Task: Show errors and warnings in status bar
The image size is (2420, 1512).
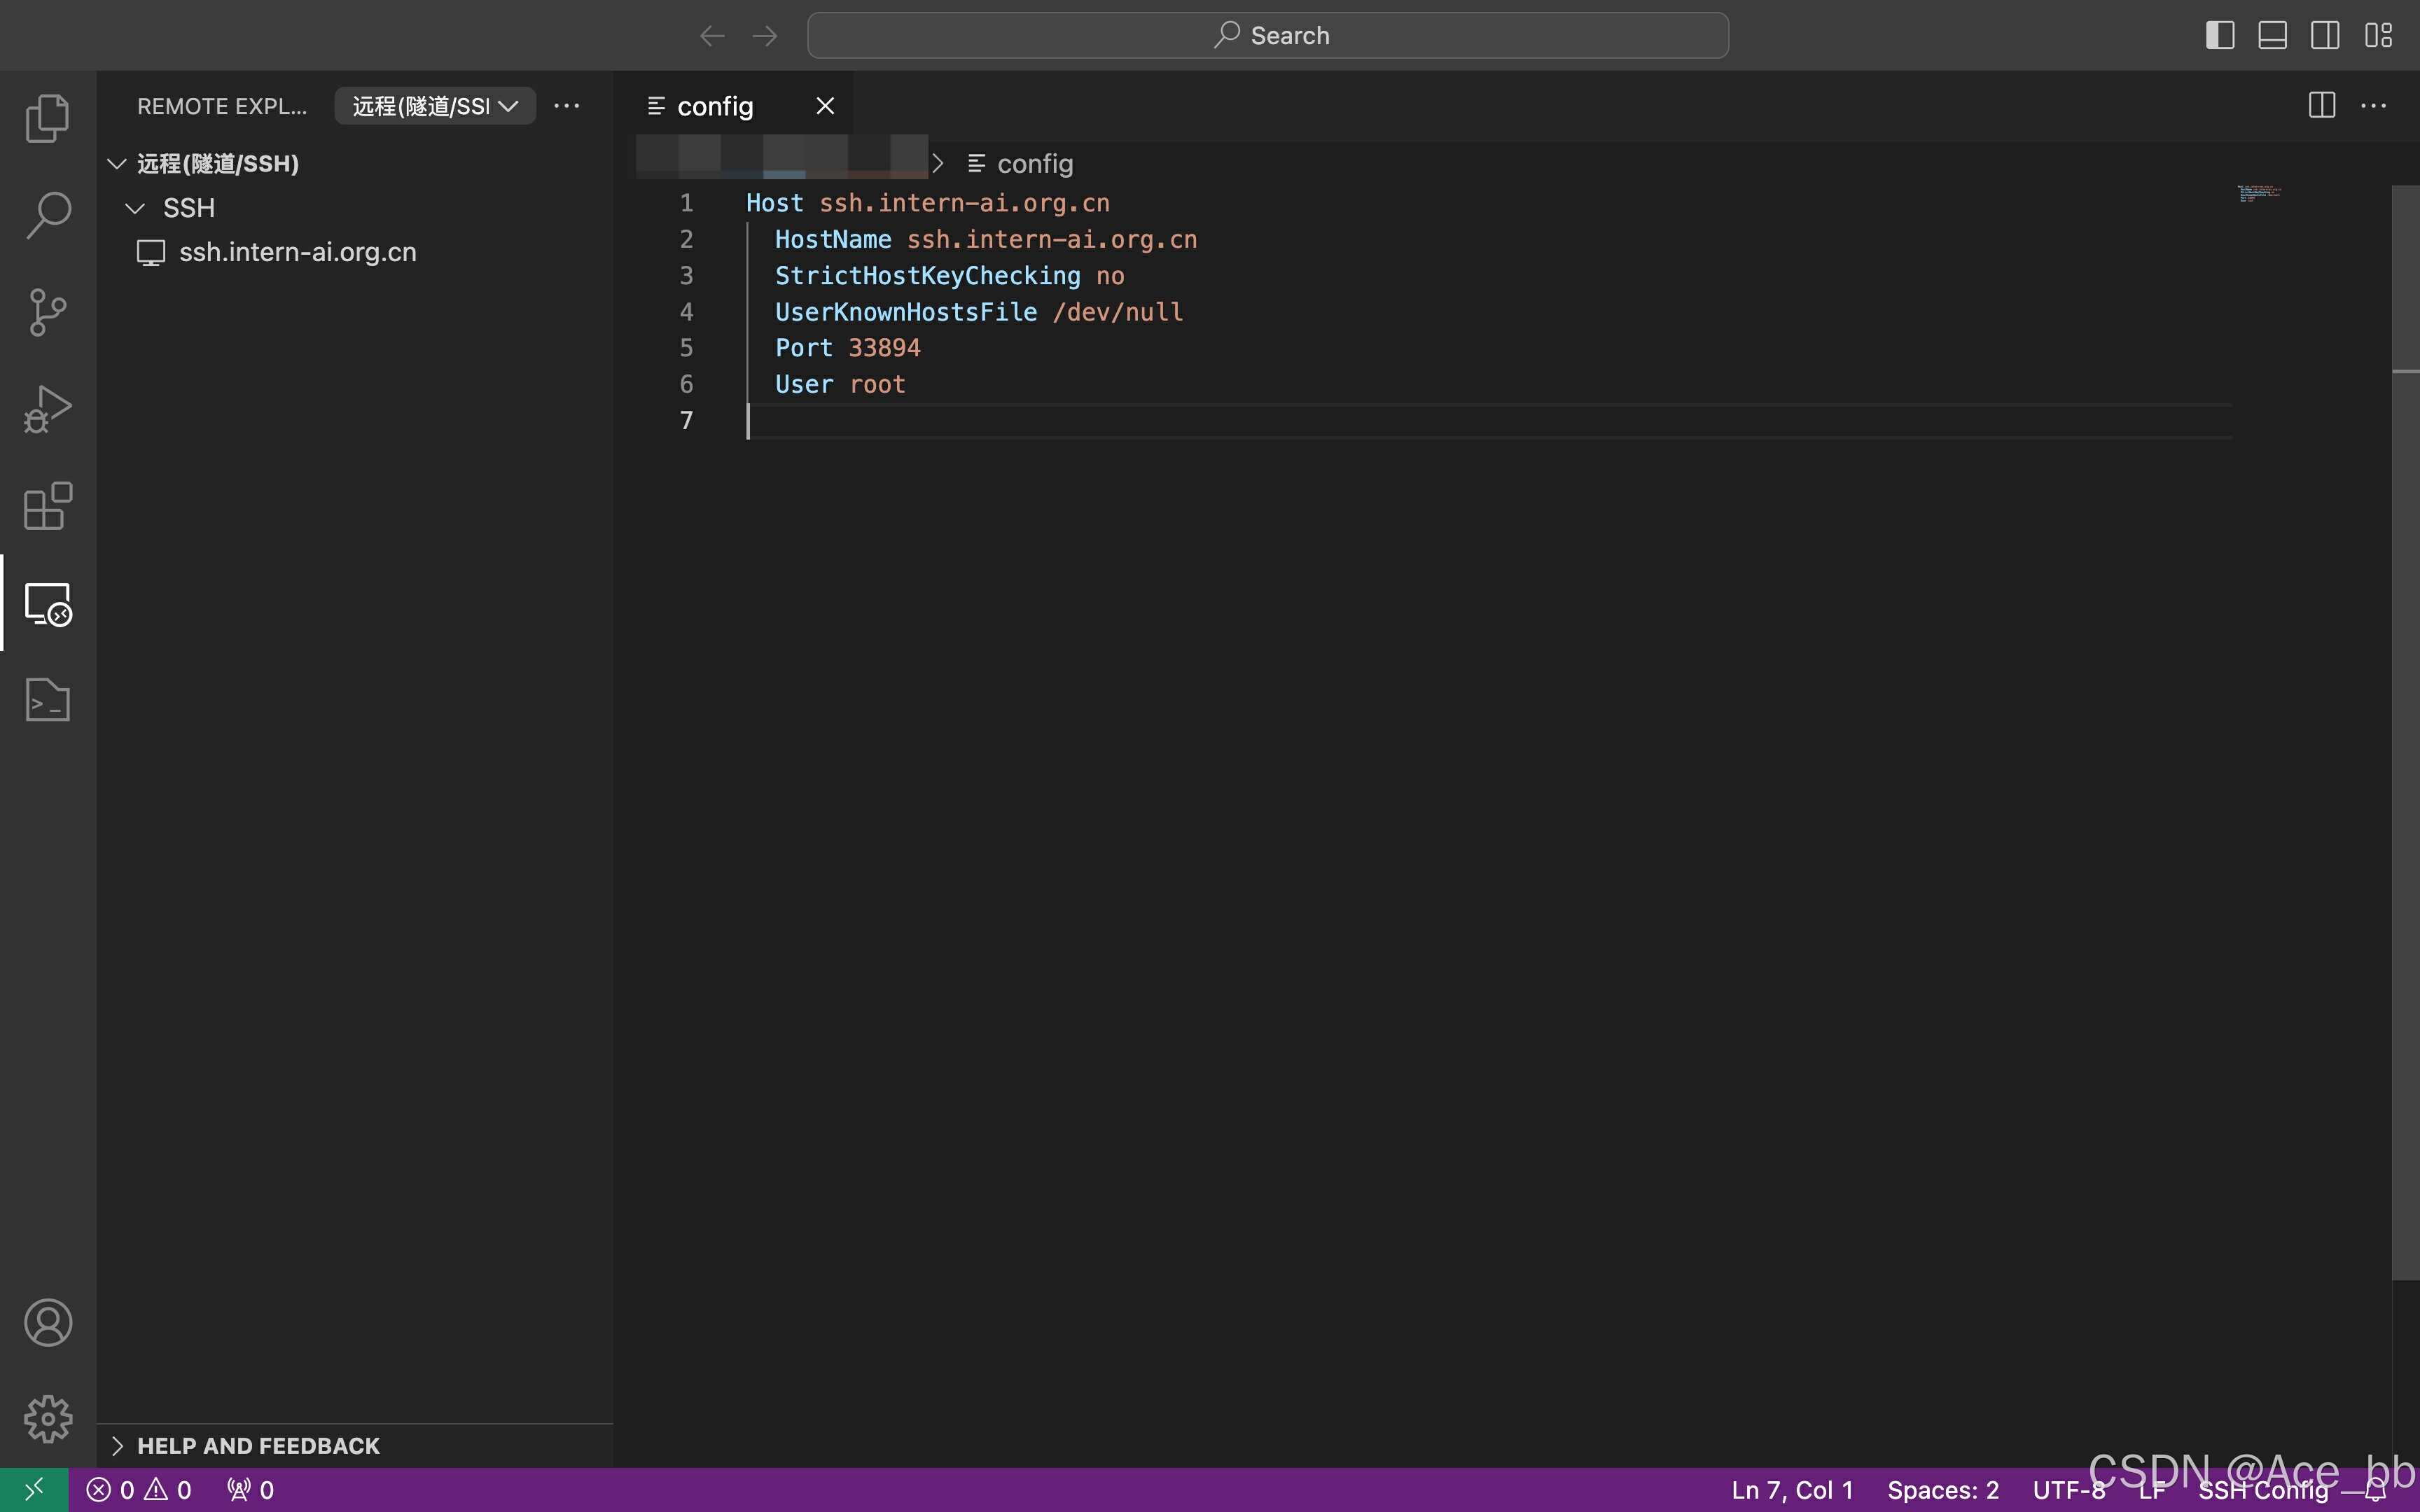Action: pyautogui.click(x=139, y=1490)
